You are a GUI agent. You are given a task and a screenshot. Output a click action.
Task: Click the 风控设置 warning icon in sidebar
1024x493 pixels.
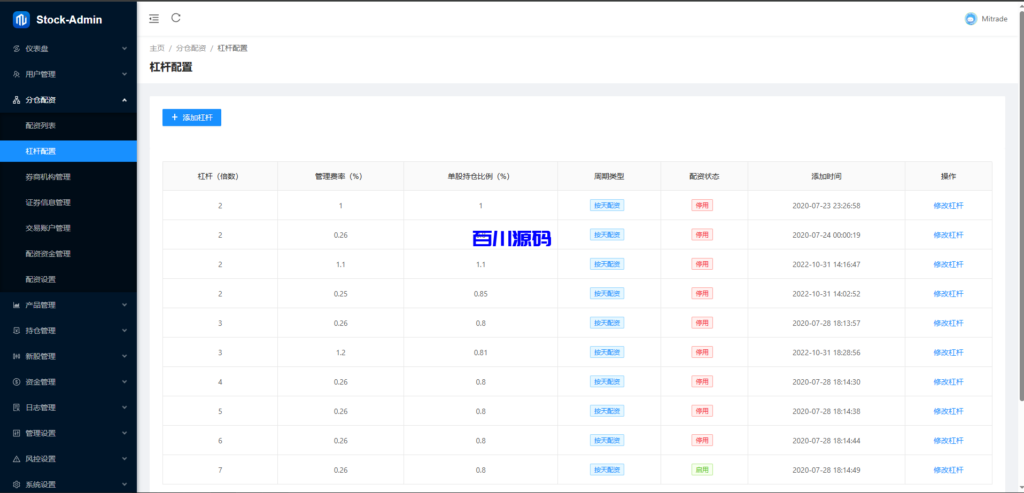click(x=16, y=459)
